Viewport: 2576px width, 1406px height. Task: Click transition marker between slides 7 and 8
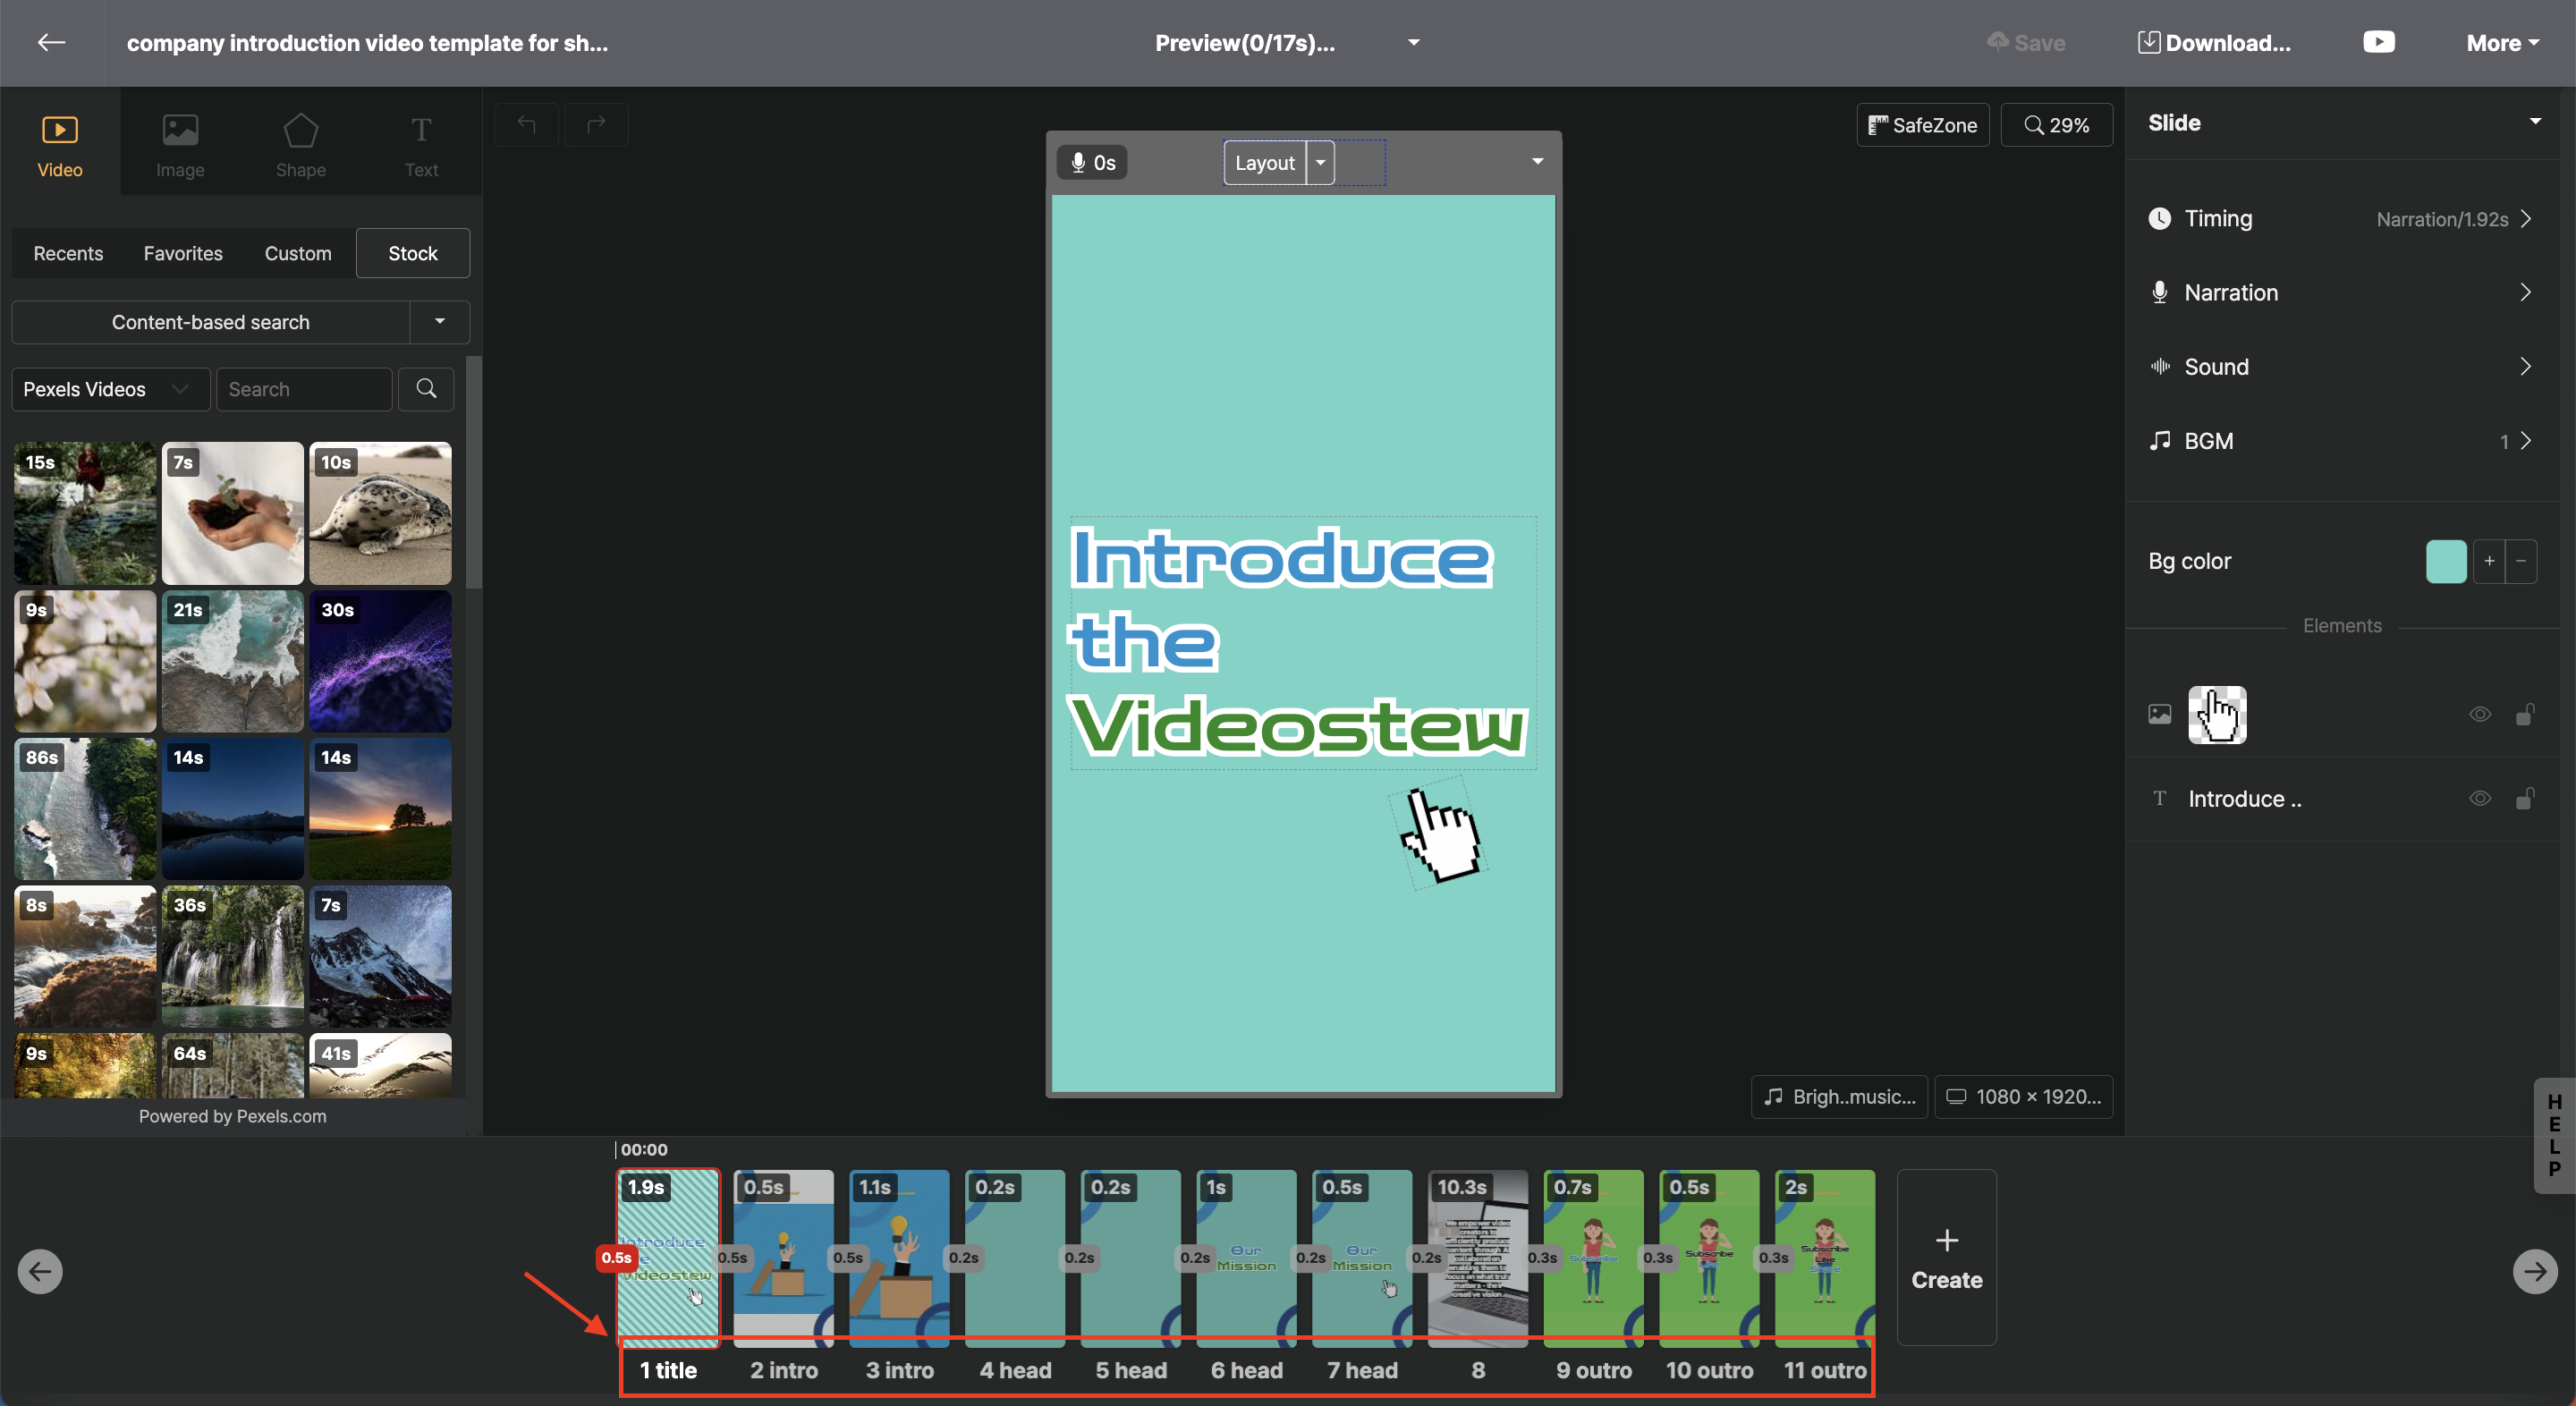(1426, 1257)
